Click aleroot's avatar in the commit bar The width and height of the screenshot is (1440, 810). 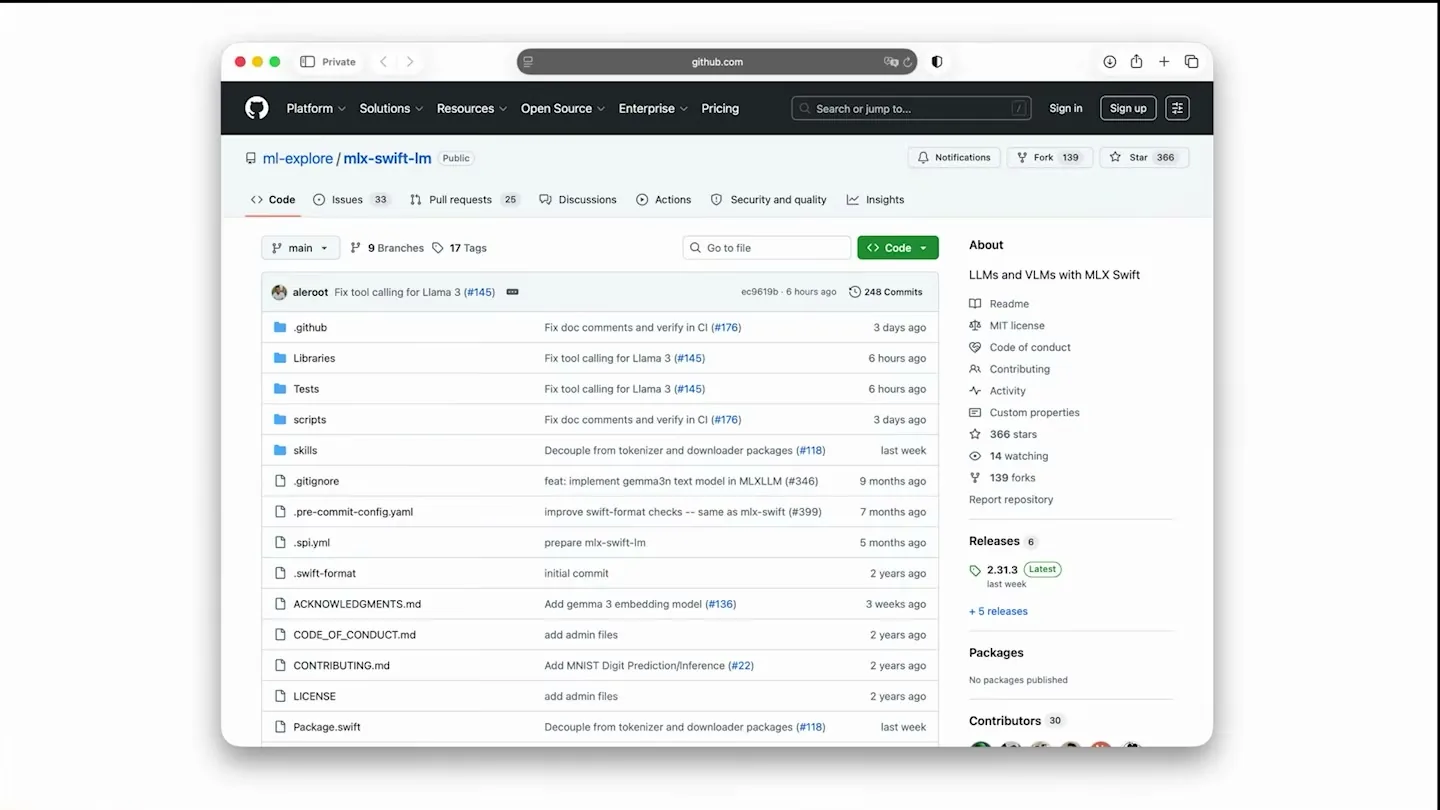(x=279, y=292)
